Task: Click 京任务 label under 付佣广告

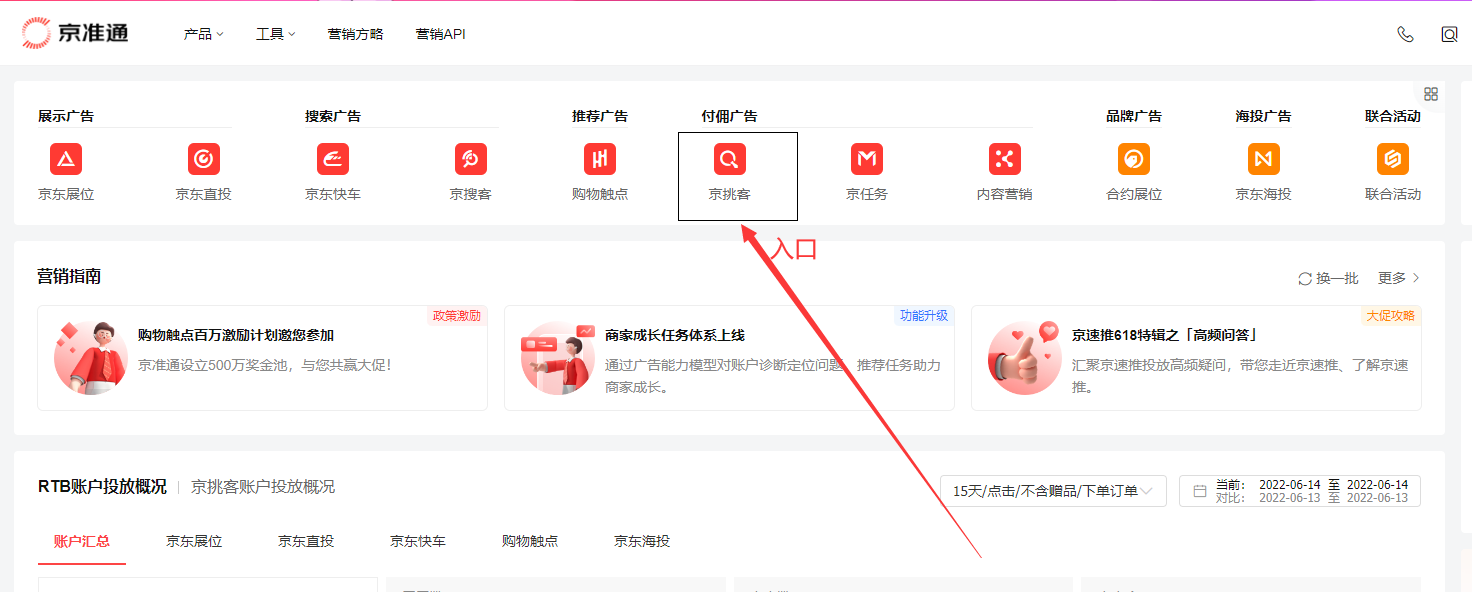Action: point(867,194)
